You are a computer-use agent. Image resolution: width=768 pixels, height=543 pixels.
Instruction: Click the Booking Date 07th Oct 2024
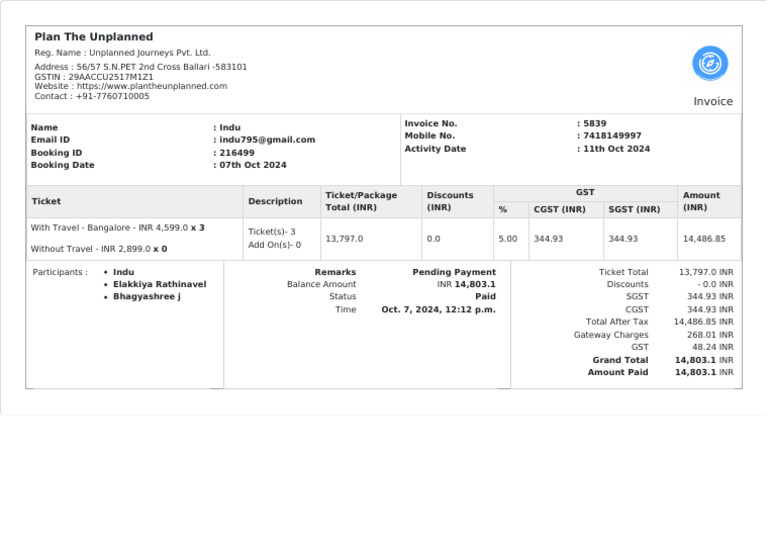(x=253, y=165)
